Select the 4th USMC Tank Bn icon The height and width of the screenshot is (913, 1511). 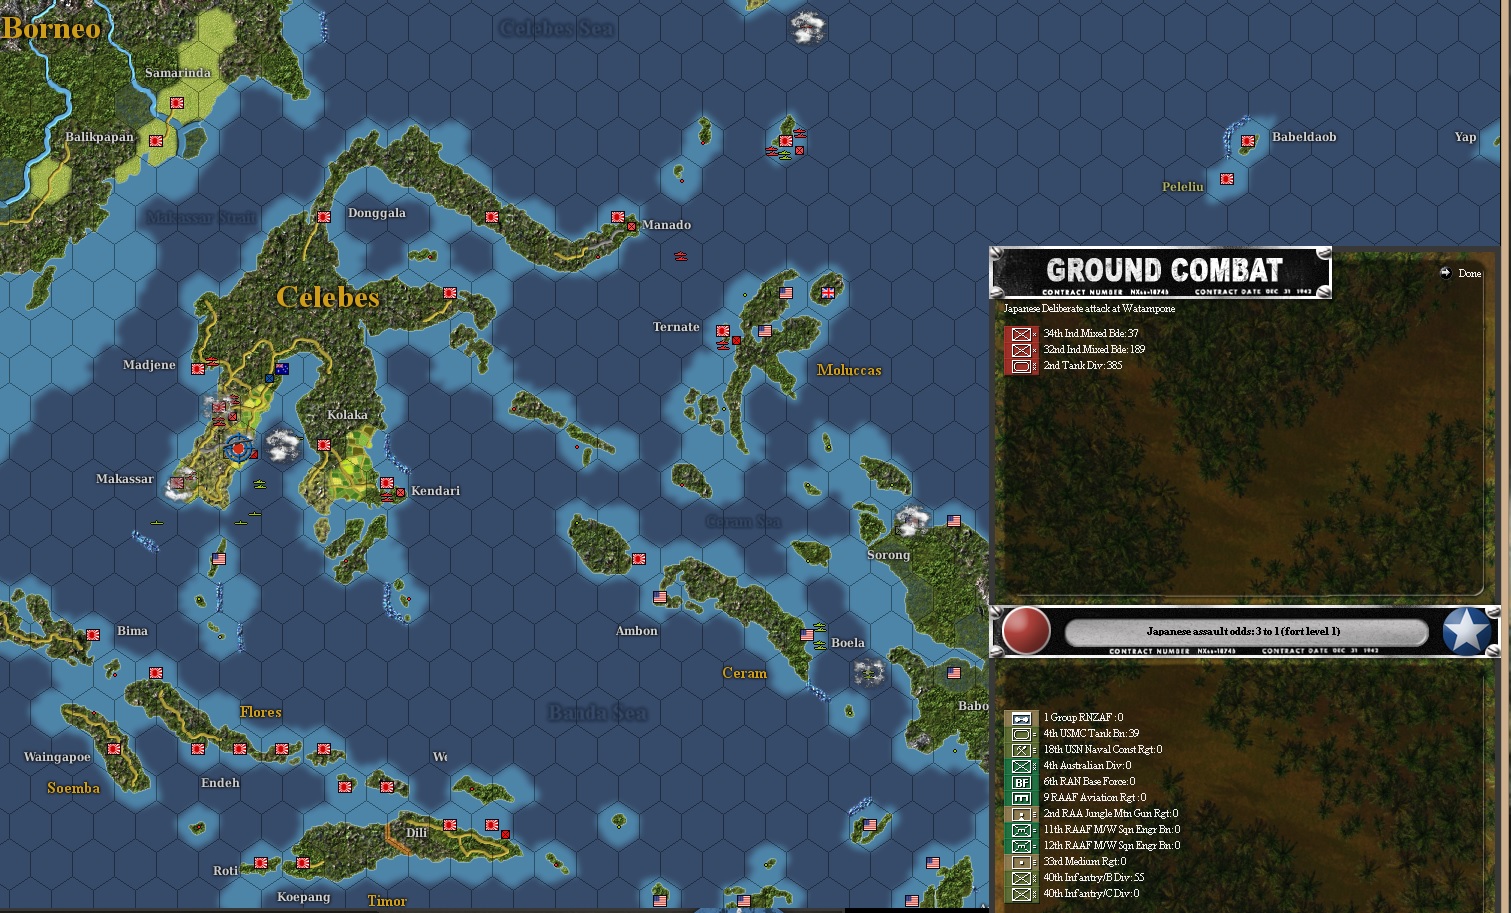(1021, 734)
